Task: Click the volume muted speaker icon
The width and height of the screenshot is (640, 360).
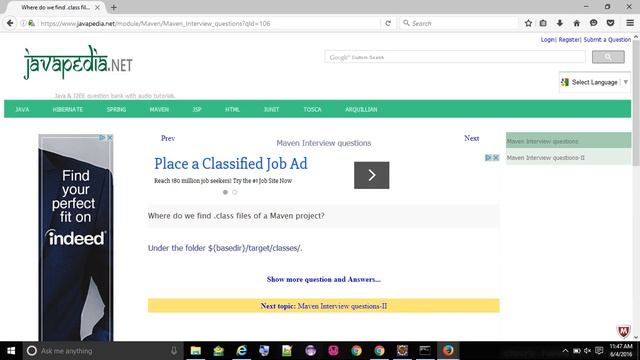Action: pyautogui.click(x=587, y=351)
